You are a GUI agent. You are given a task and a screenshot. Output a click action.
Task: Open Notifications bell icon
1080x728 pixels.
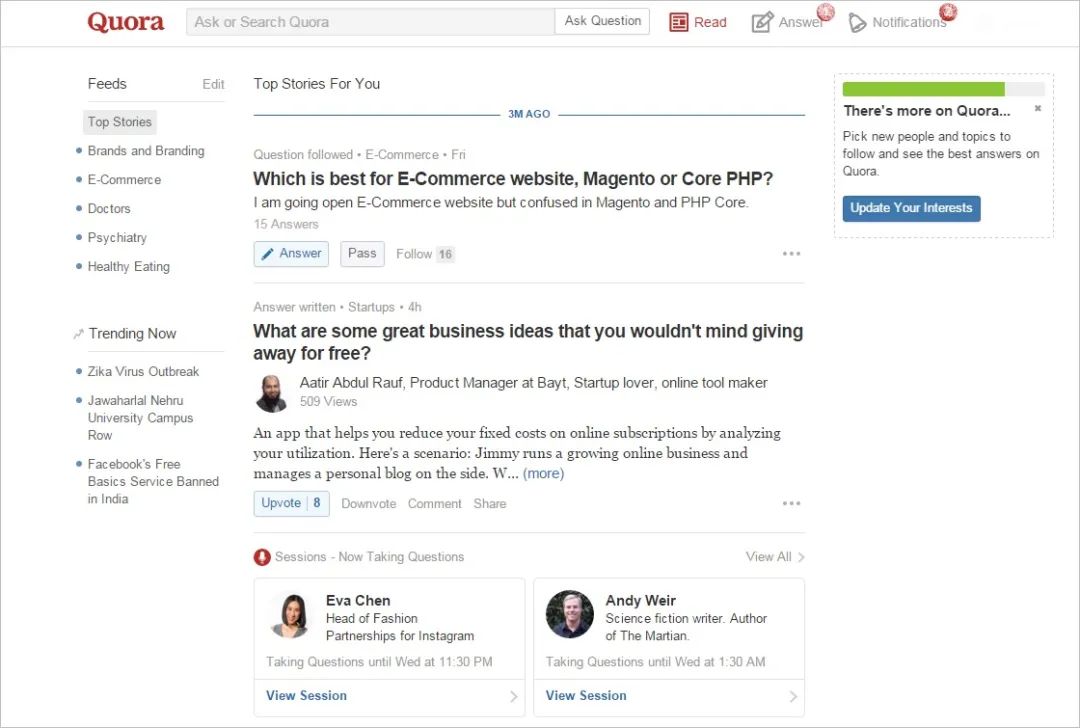tap(857, 23)
